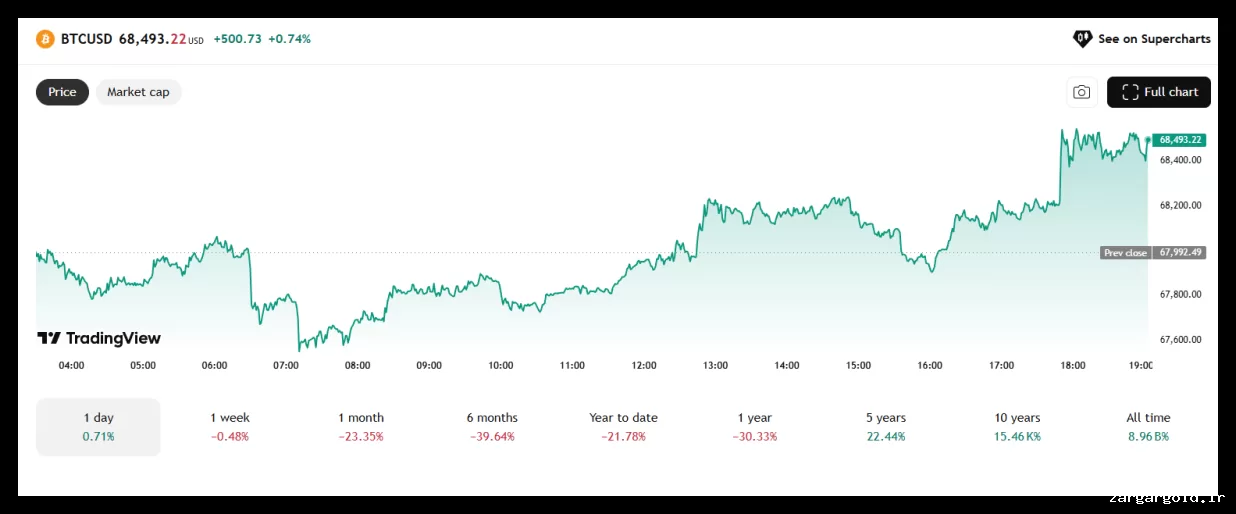
Task: Select the 1 day range tab
Action: click(98, 427)
